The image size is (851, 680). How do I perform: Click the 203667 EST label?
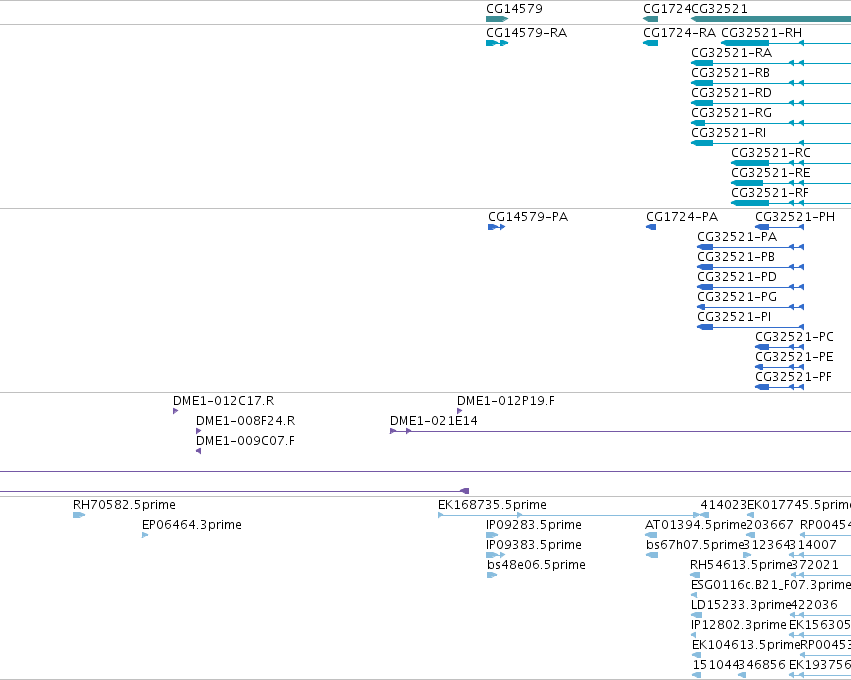point(770,525)
